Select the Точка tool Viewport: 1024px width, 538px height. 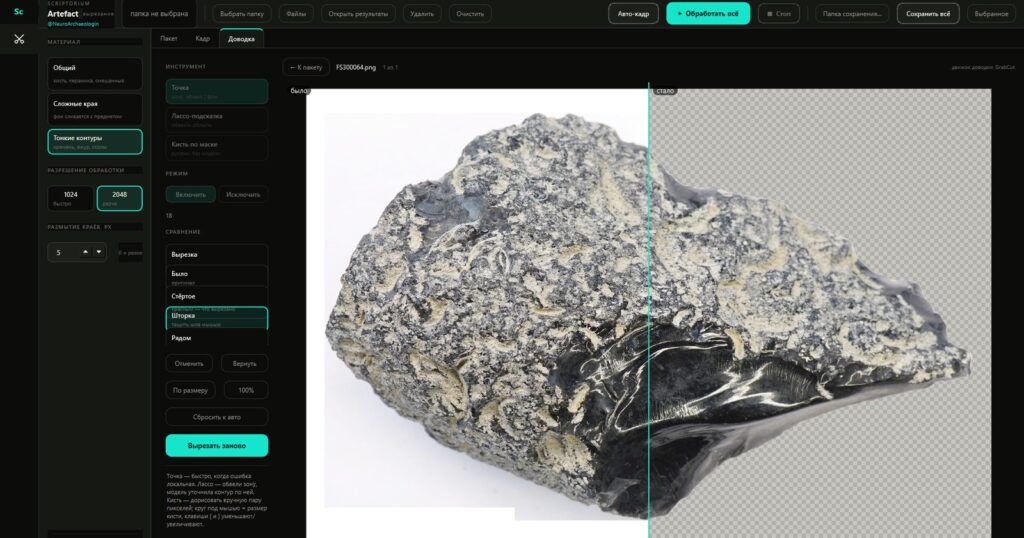coord(217,91)
